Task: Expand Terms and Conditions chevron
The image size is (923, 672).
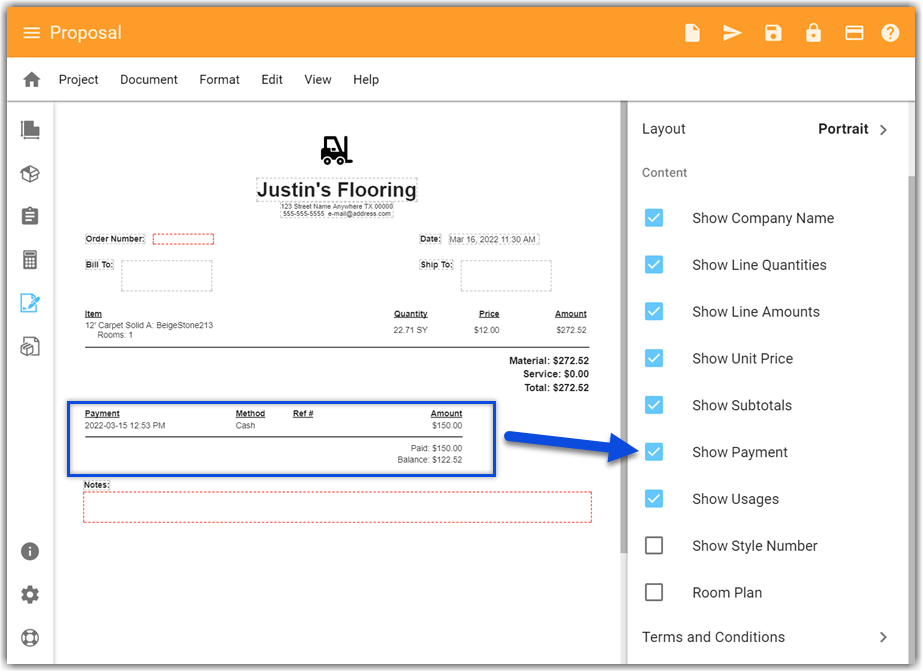Action: (883, 637)
